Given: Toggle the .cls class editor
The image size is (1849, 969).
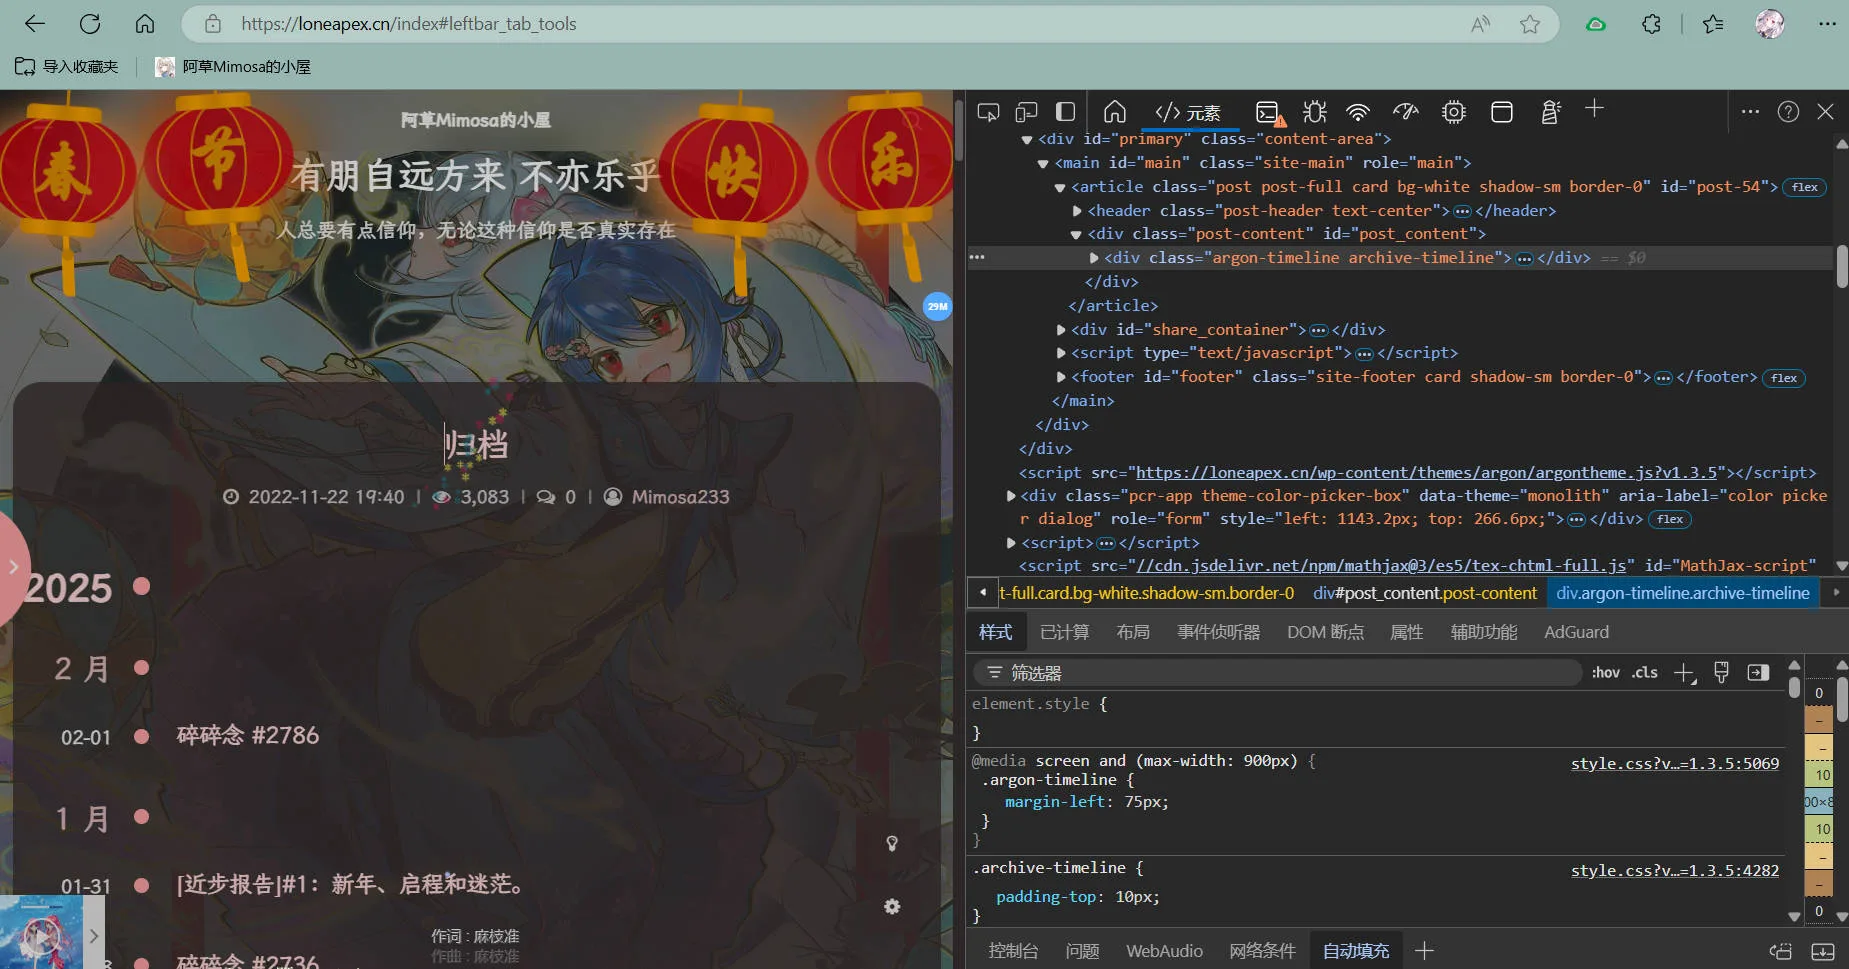Looking at the screenshot, I should pos(1645,673).
